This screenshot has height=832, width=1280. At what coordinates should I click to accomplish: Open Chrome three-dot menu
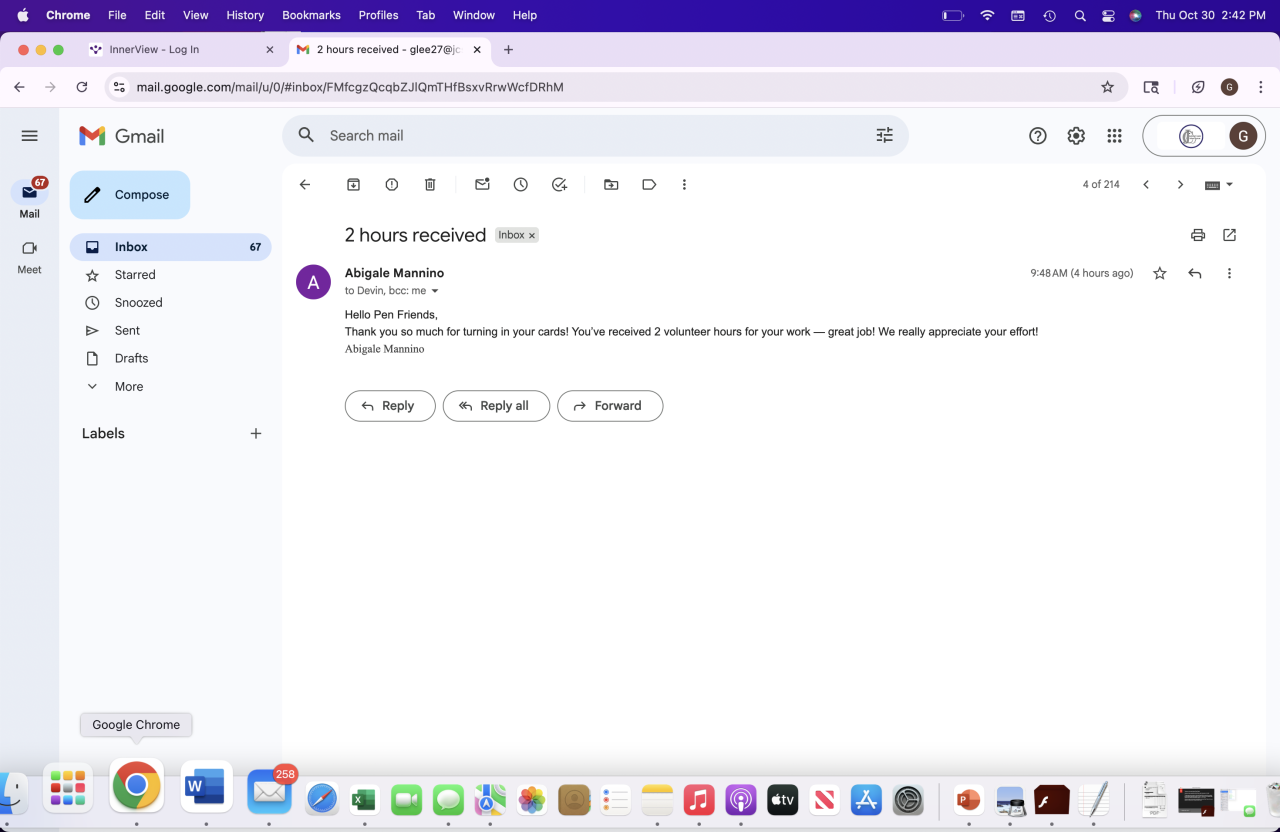pyautogui.click(x=1261, y=87)
